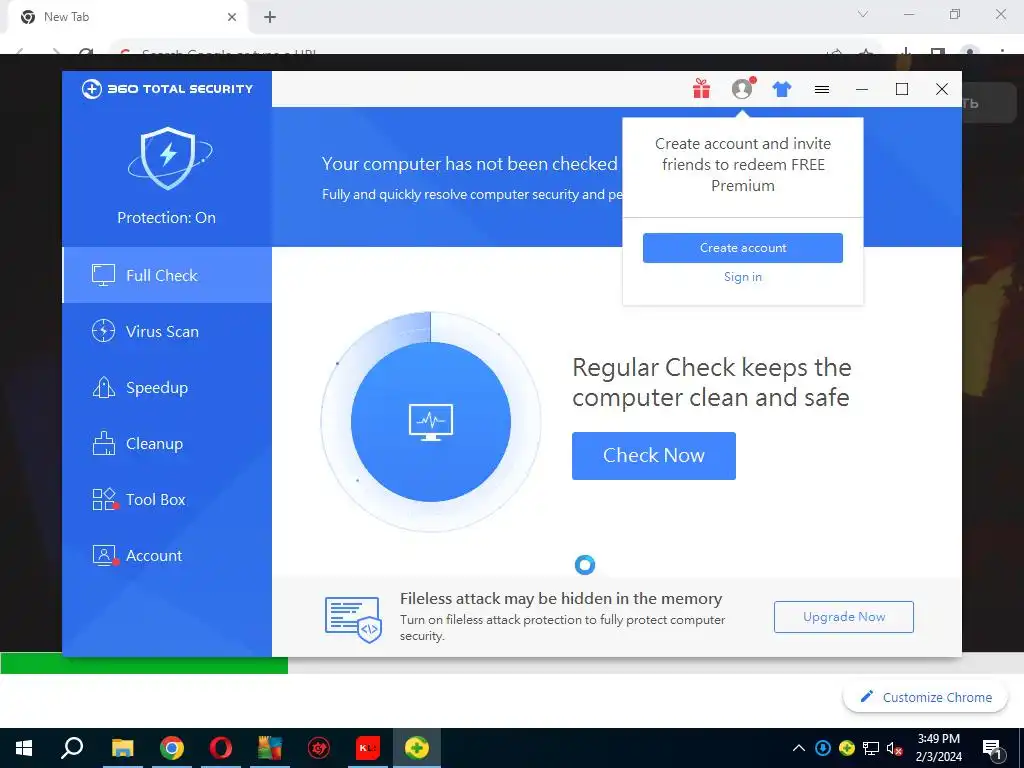Viewport: 1024px width, 768px height.
Task: Open Chrome tab search chevron
Action: coord(863,14)
